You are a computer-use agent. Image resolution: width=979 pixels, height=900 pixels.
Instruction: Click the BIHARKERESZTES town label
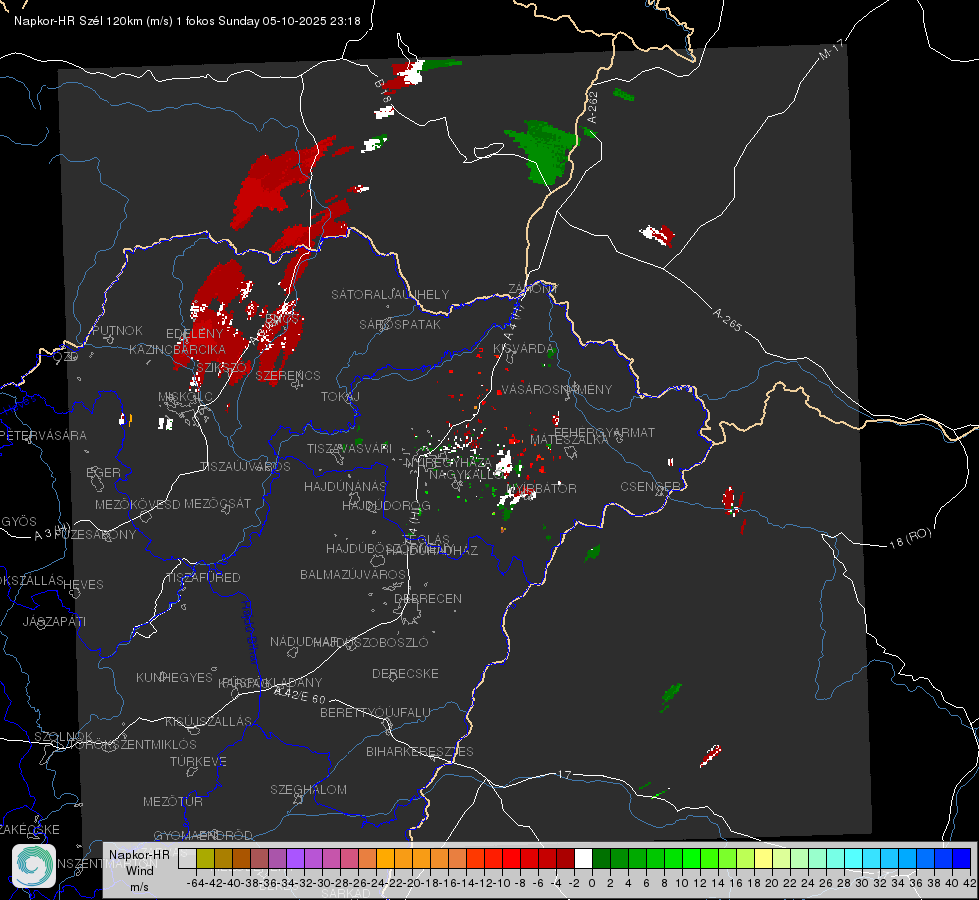click(420, 751)
